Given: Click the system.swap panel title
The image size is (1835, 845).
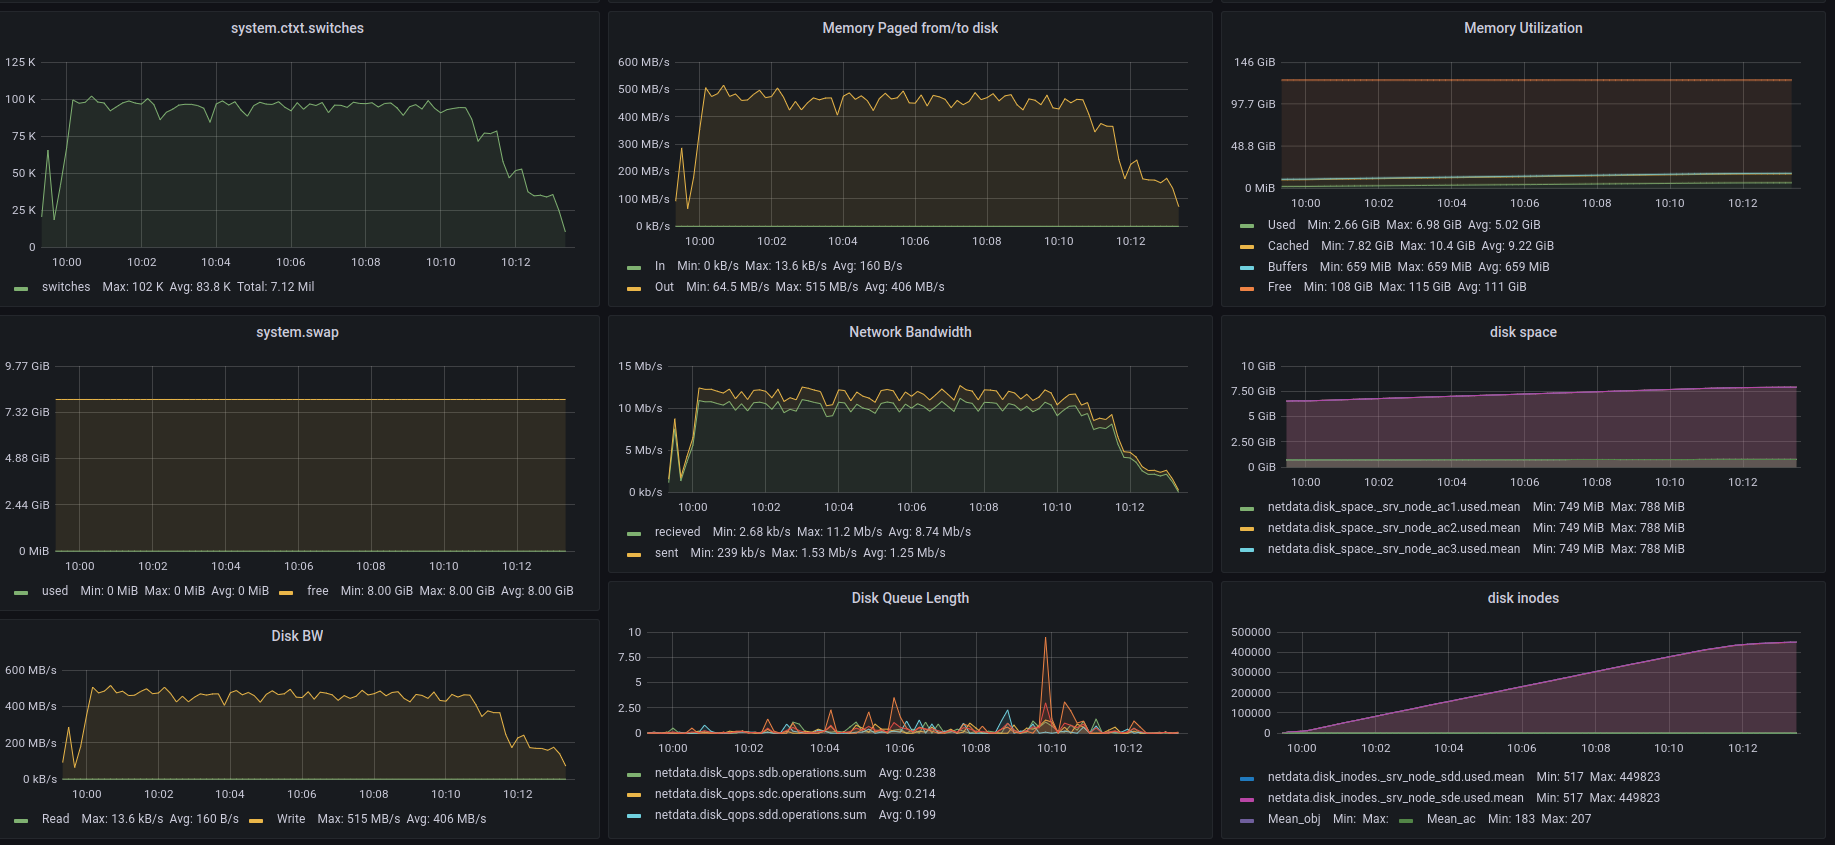Looking at the screenshot, I should [297, 332].
